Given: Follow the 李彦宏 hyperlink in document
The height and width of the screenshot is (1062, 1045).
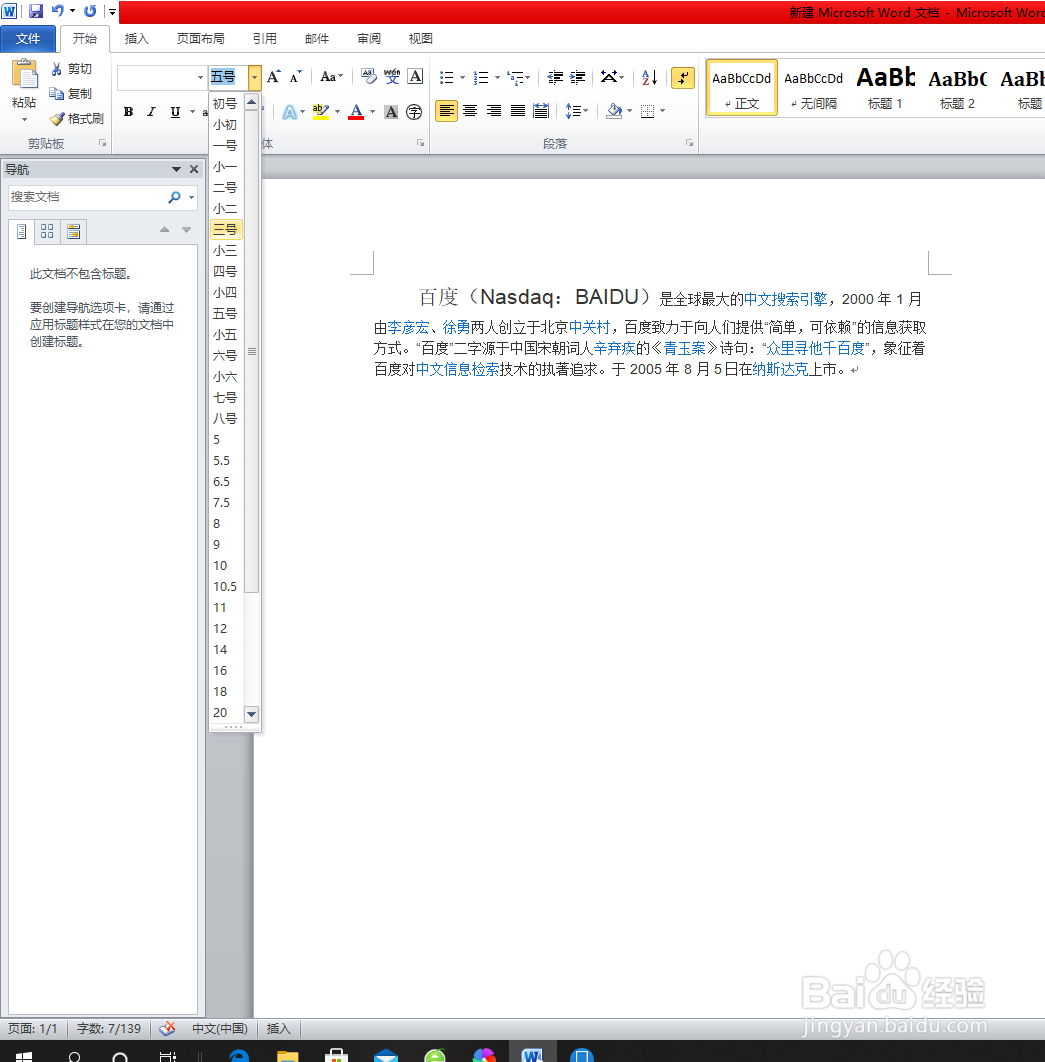Looking at the screenshot, I should pyautogui.click(x=408, y=328).
